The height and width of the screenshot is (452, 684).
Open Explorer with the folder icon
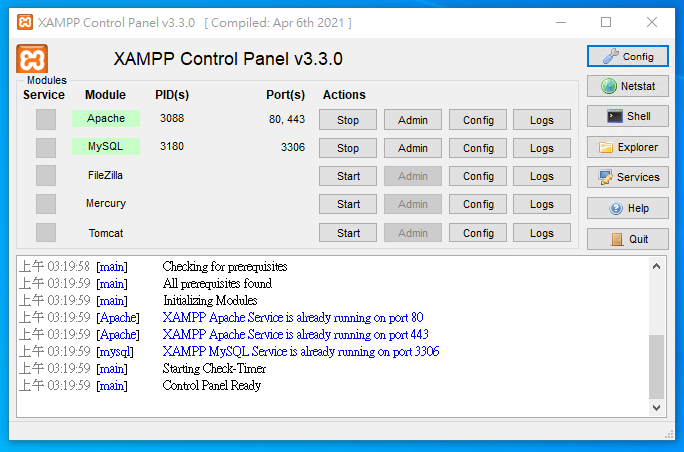(628, 147)
